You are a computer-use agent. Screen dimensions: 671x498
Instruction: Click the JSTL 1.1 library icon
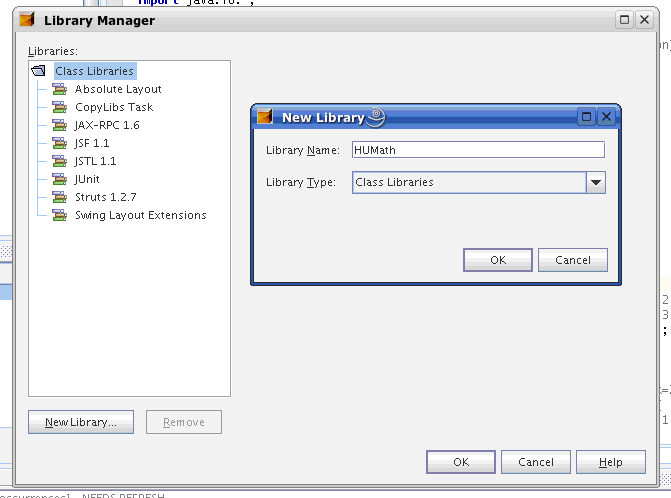59,161
